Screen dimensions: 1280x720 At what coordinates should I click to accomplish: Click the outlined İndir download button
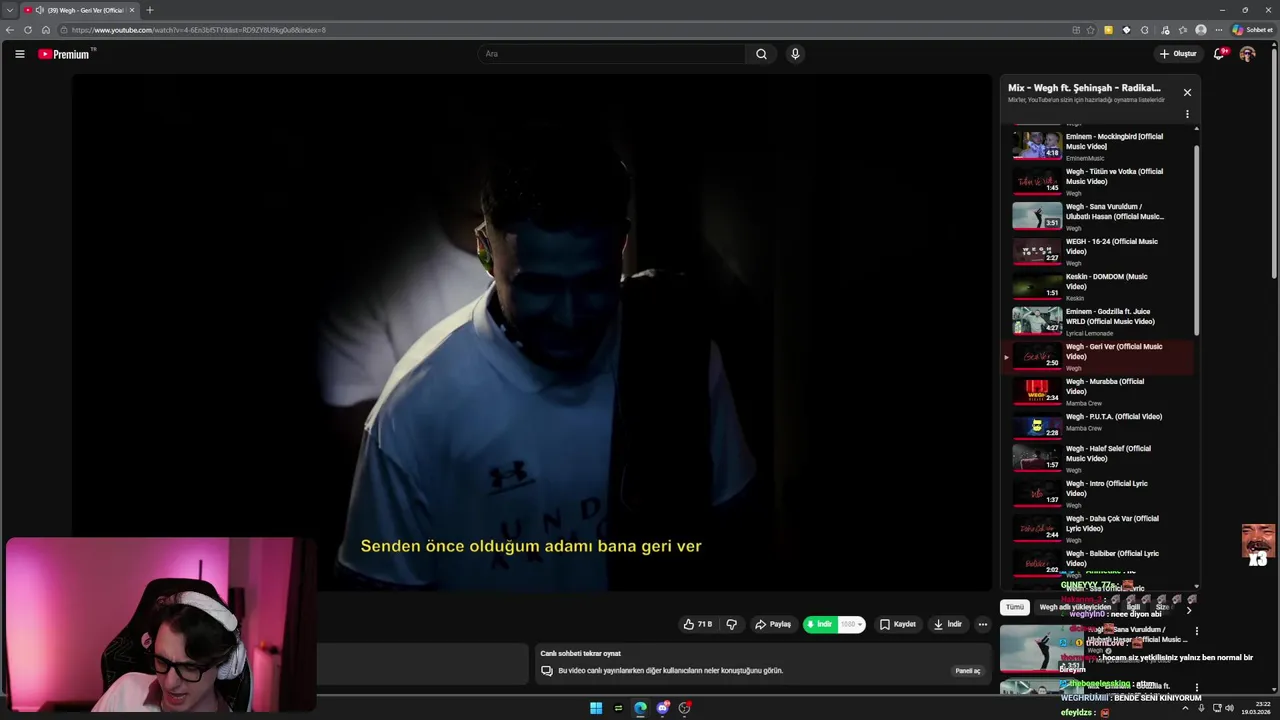pyautogui.click(x=948, y=624)
